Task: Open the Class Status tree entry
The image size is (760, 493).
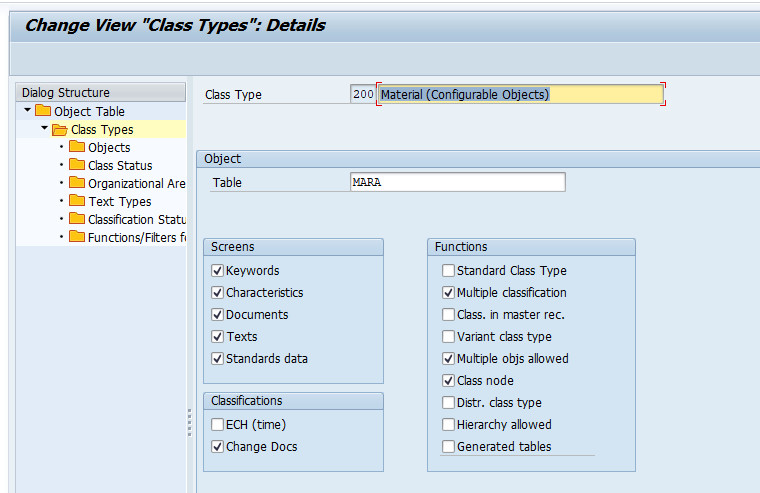Action: (x=120, y=165)
